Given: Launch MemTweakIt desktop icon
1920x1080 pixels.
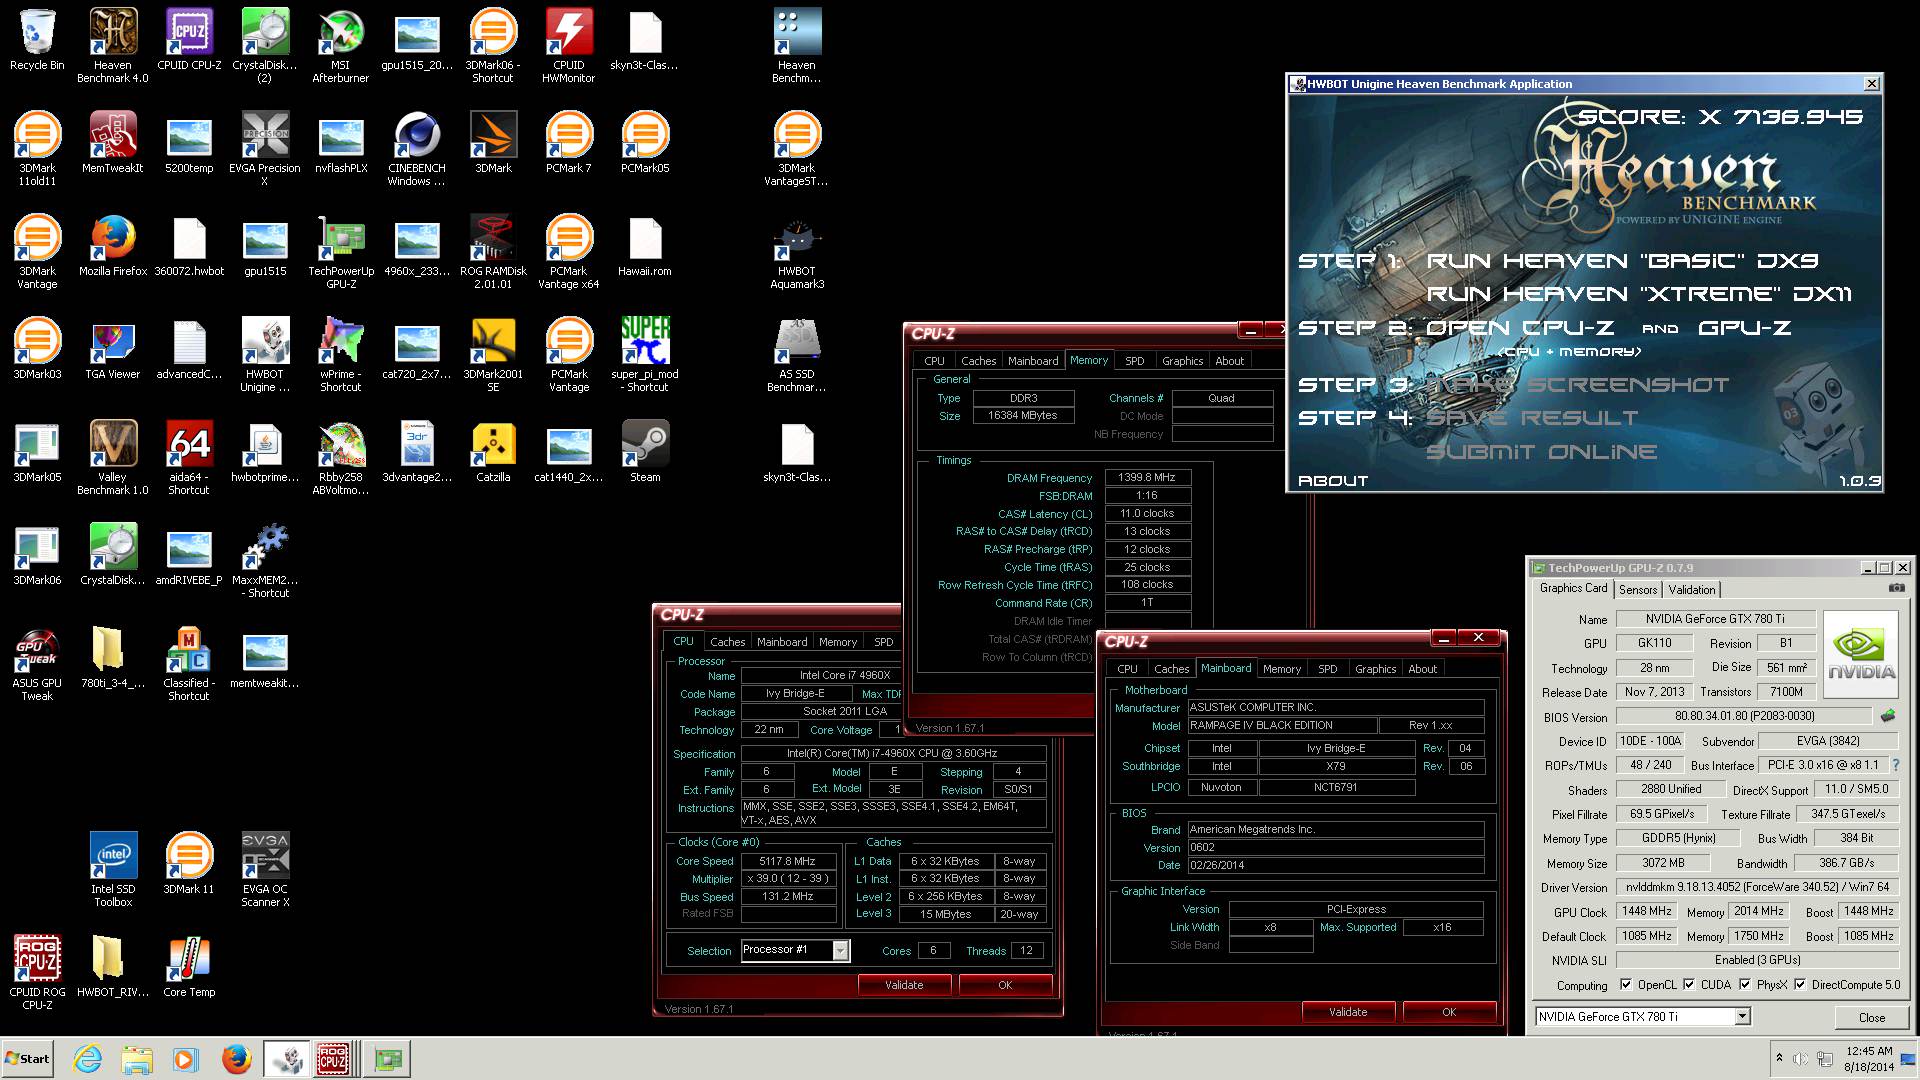Looking at the screenshot, I should point(113,142).
